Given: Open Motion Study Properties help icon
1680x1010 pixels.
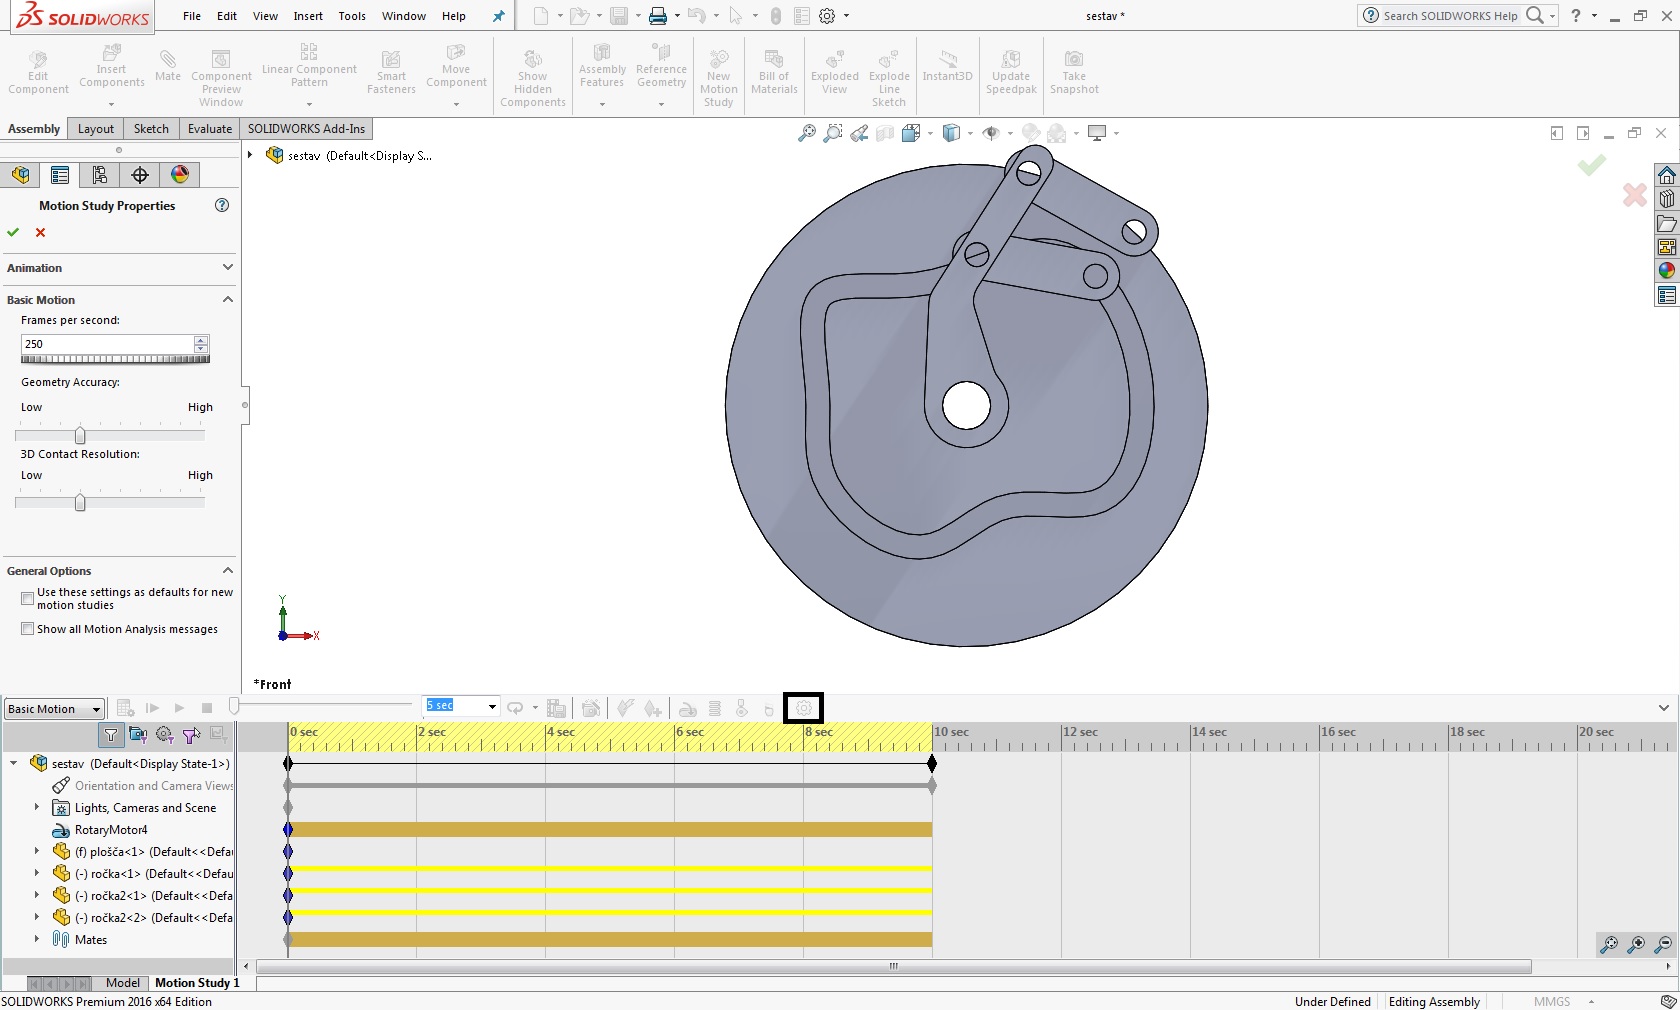Looking at the screenshot, I should tap(222, 205).
